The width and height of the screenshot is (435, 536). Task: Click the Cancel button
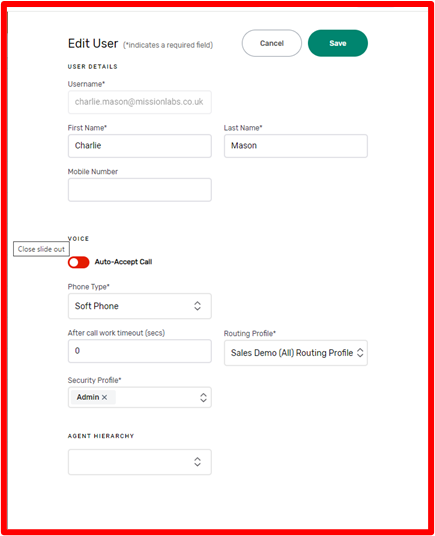[272, 43]
